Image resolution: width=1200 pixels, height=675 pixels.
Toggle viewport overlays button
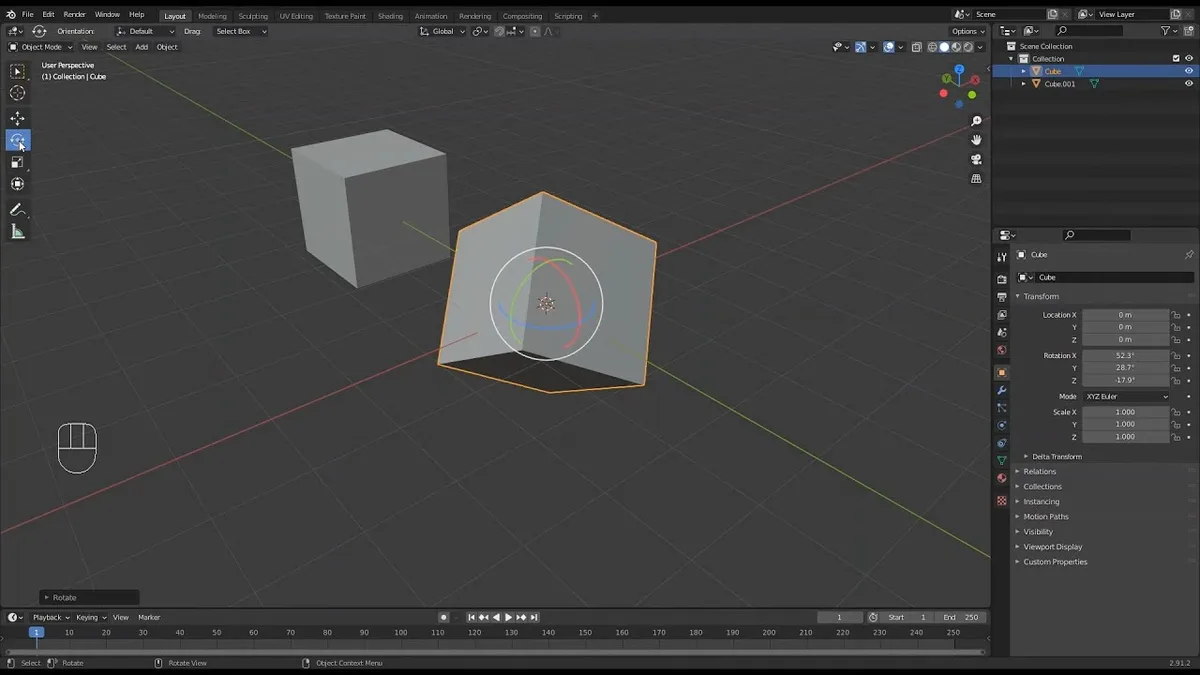pos(888,47)
